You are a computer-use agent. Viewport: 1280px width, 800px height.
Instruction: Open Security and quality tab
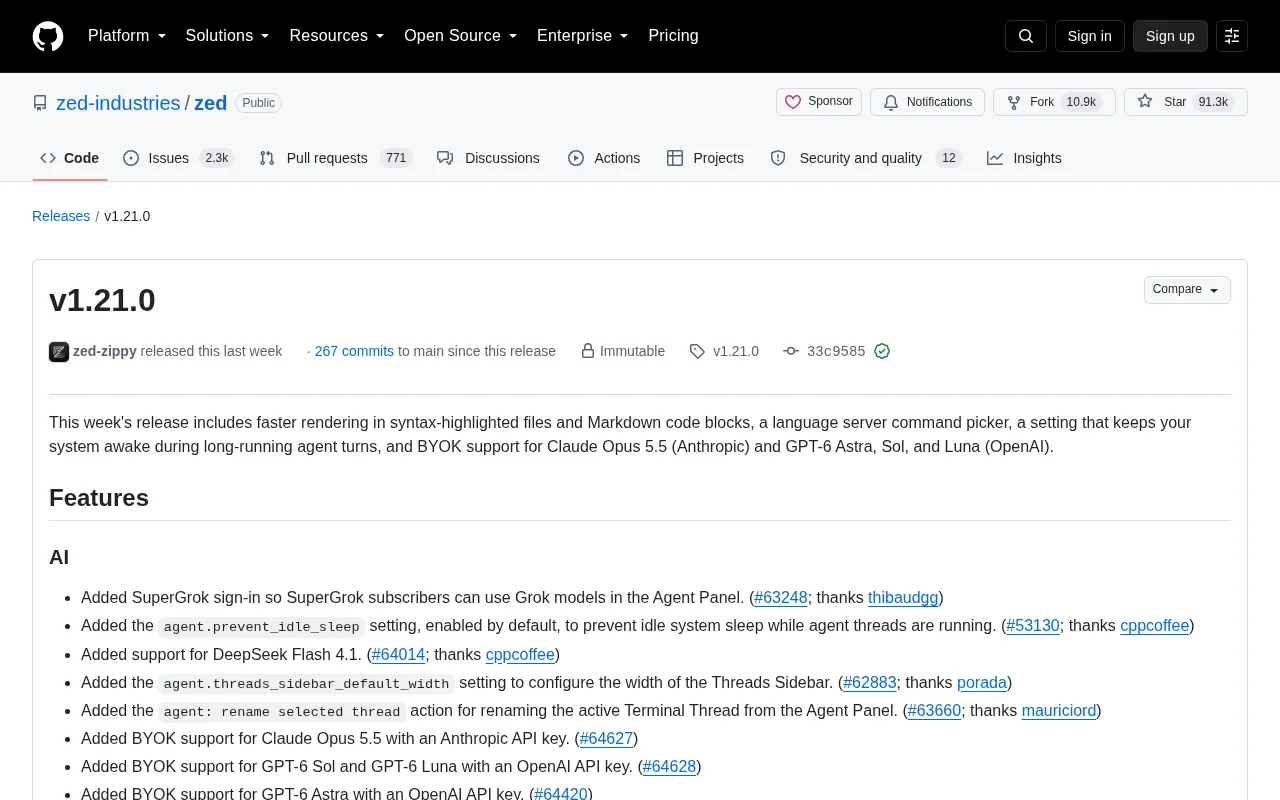tap(865, 158)
